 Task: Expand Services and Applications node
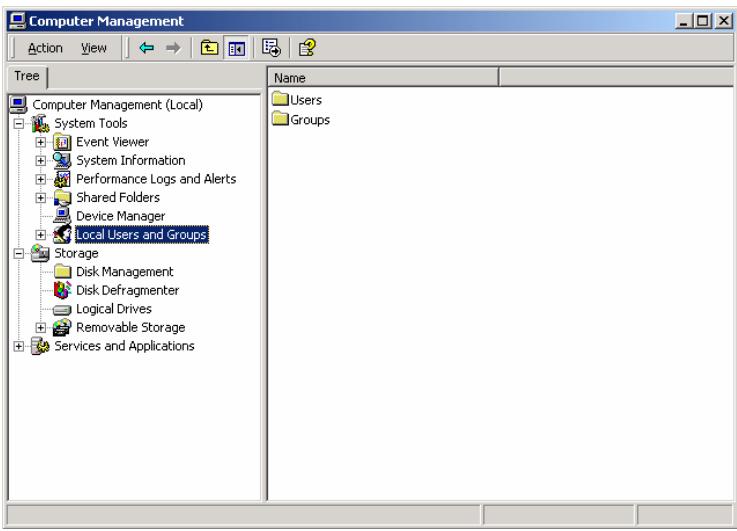(x=17, y=347)
